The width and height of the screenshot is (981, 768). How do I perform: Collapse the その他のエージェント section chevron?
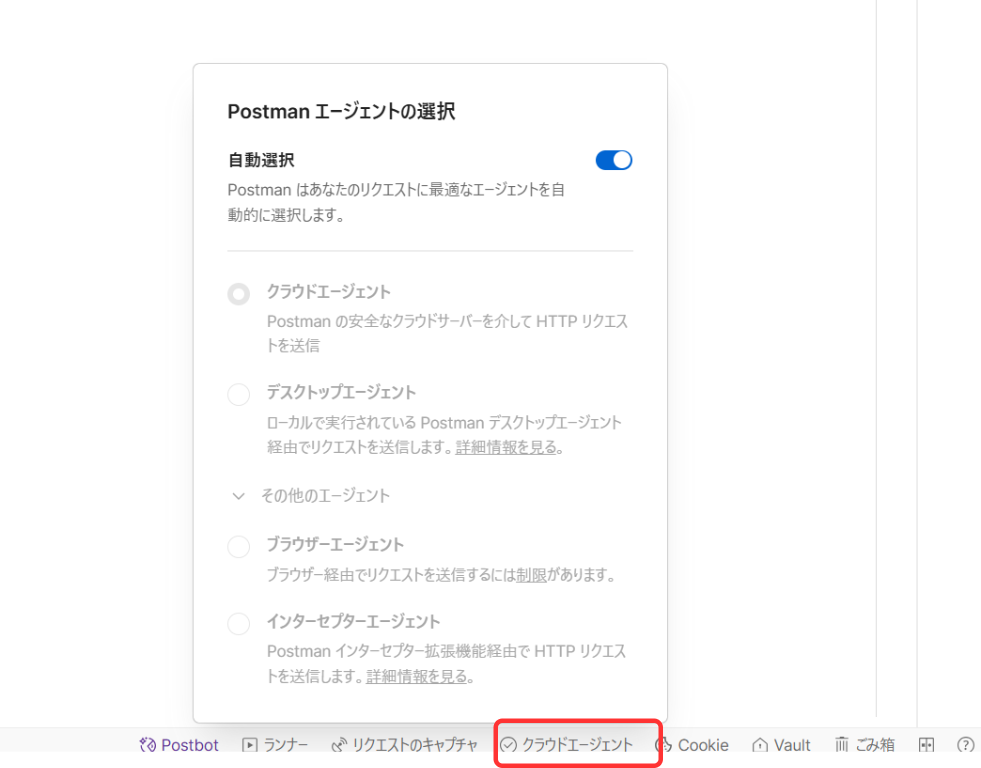pyautogui.click(x=238, y=497)
